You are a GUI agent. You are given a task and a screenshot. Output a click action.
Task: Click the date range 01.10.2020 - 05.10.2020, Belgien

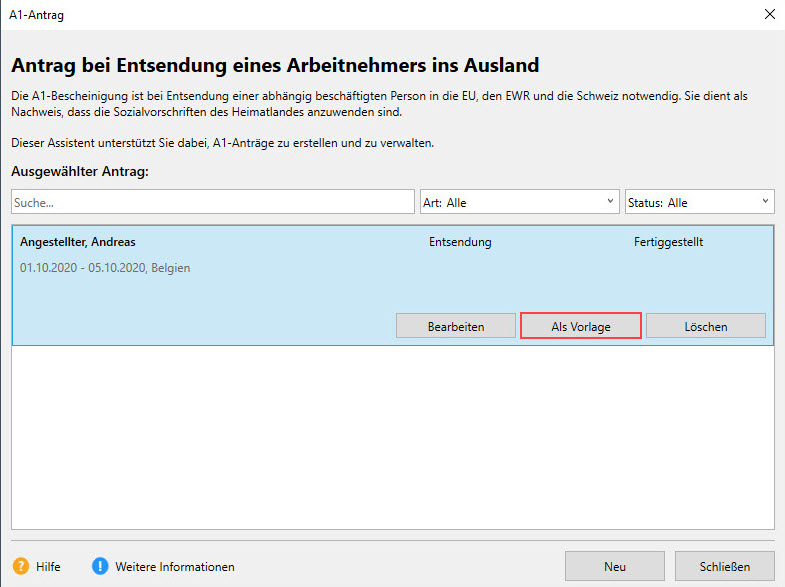pos(105,268)
